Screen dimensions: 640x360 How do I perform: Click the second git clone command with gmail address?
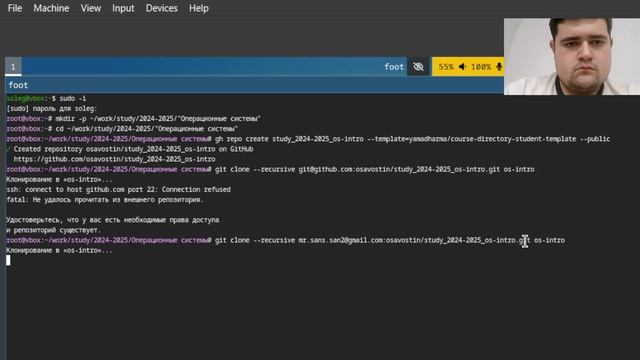point(286,240)
